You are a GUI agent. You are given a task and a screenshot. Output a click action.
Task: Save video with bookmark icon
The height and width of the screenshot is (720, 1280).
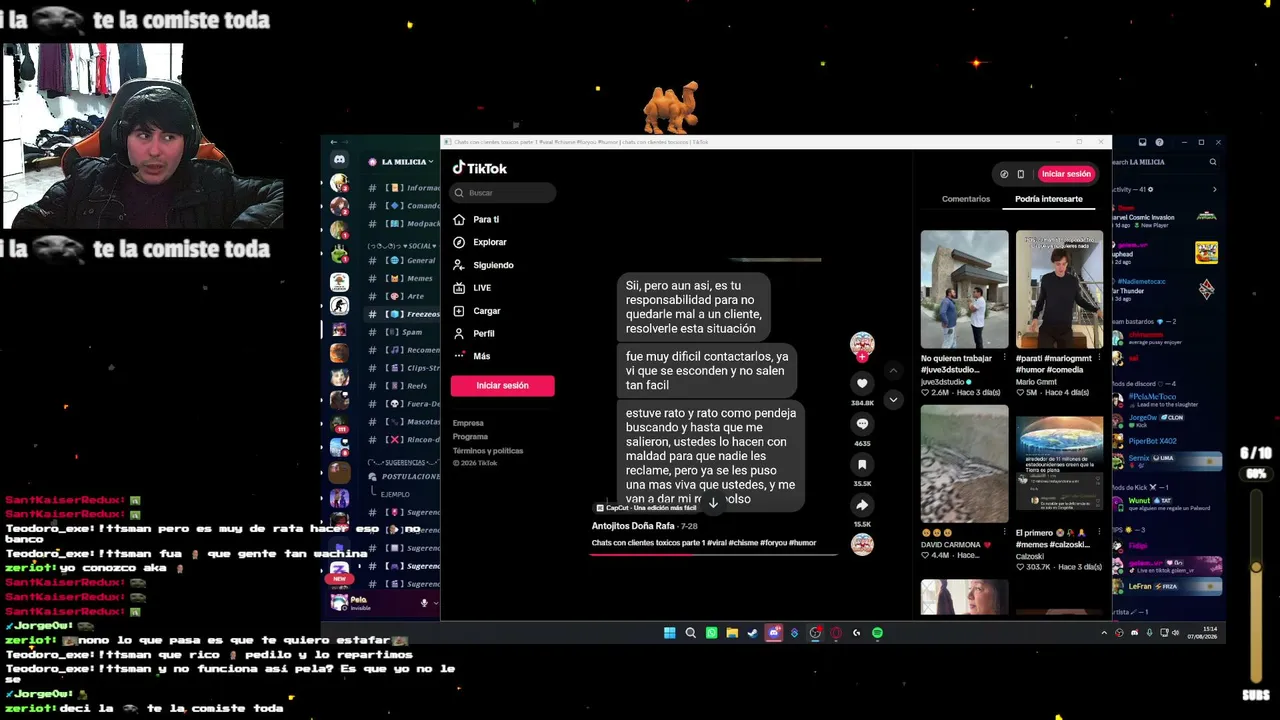pos(862,464)
